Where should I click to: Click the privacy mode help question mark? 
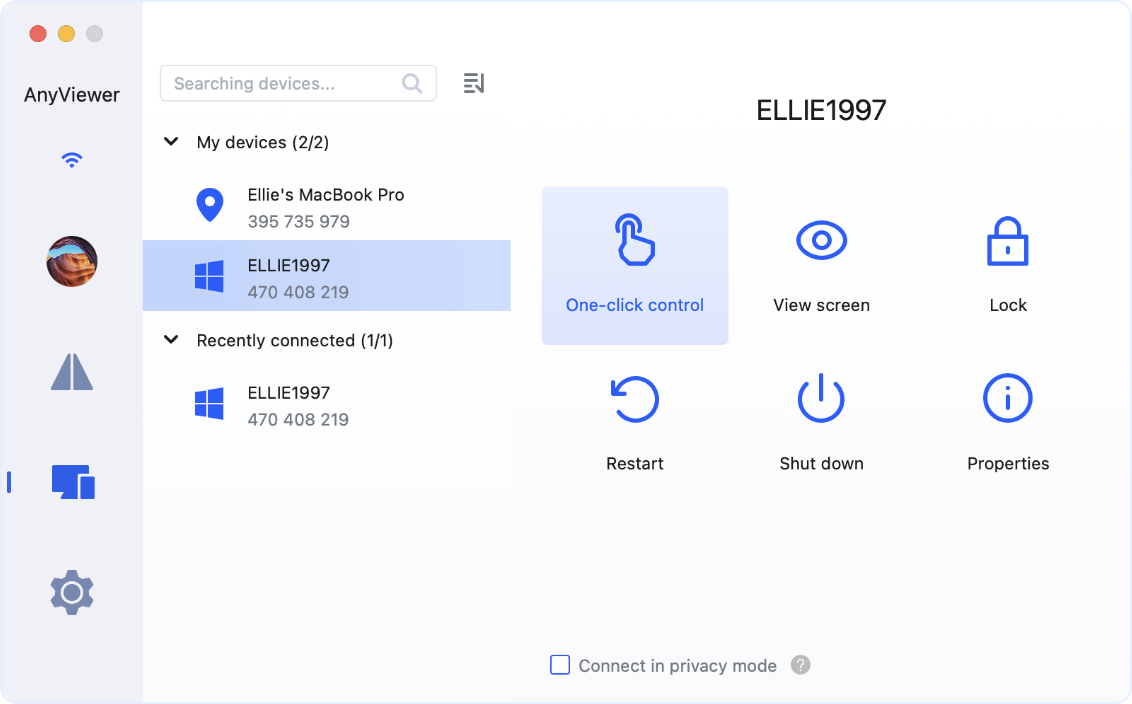[x=800, y=665]
